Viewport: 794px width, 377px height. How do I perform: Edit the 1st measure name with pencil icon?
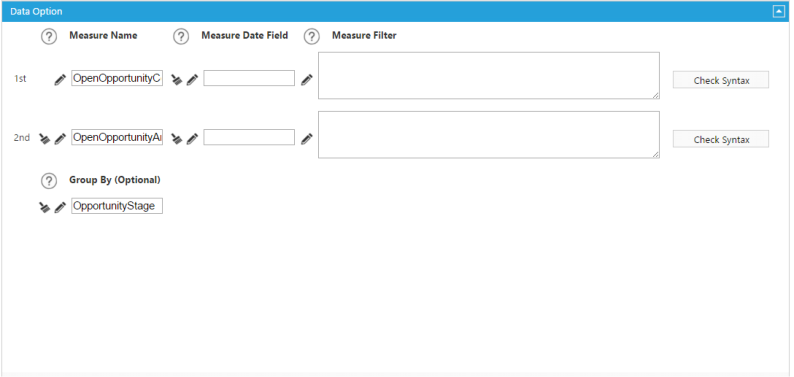pyautogui.click(x=60, y=79)
